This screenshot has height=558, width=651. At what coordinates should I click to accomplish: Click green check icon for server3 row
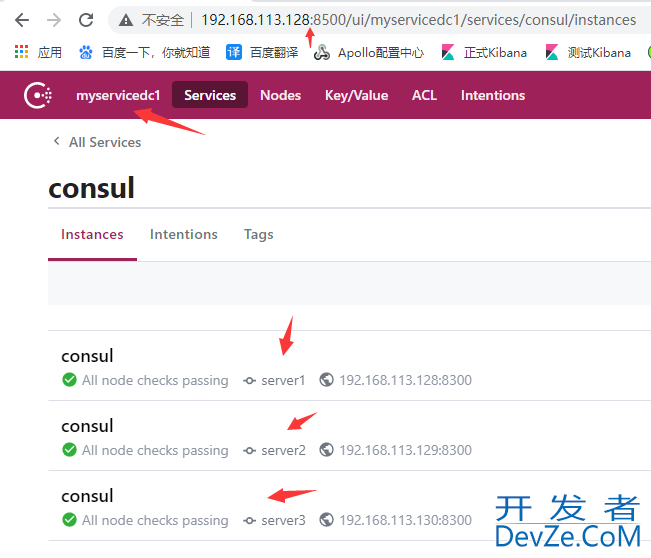tap(69, 519)
